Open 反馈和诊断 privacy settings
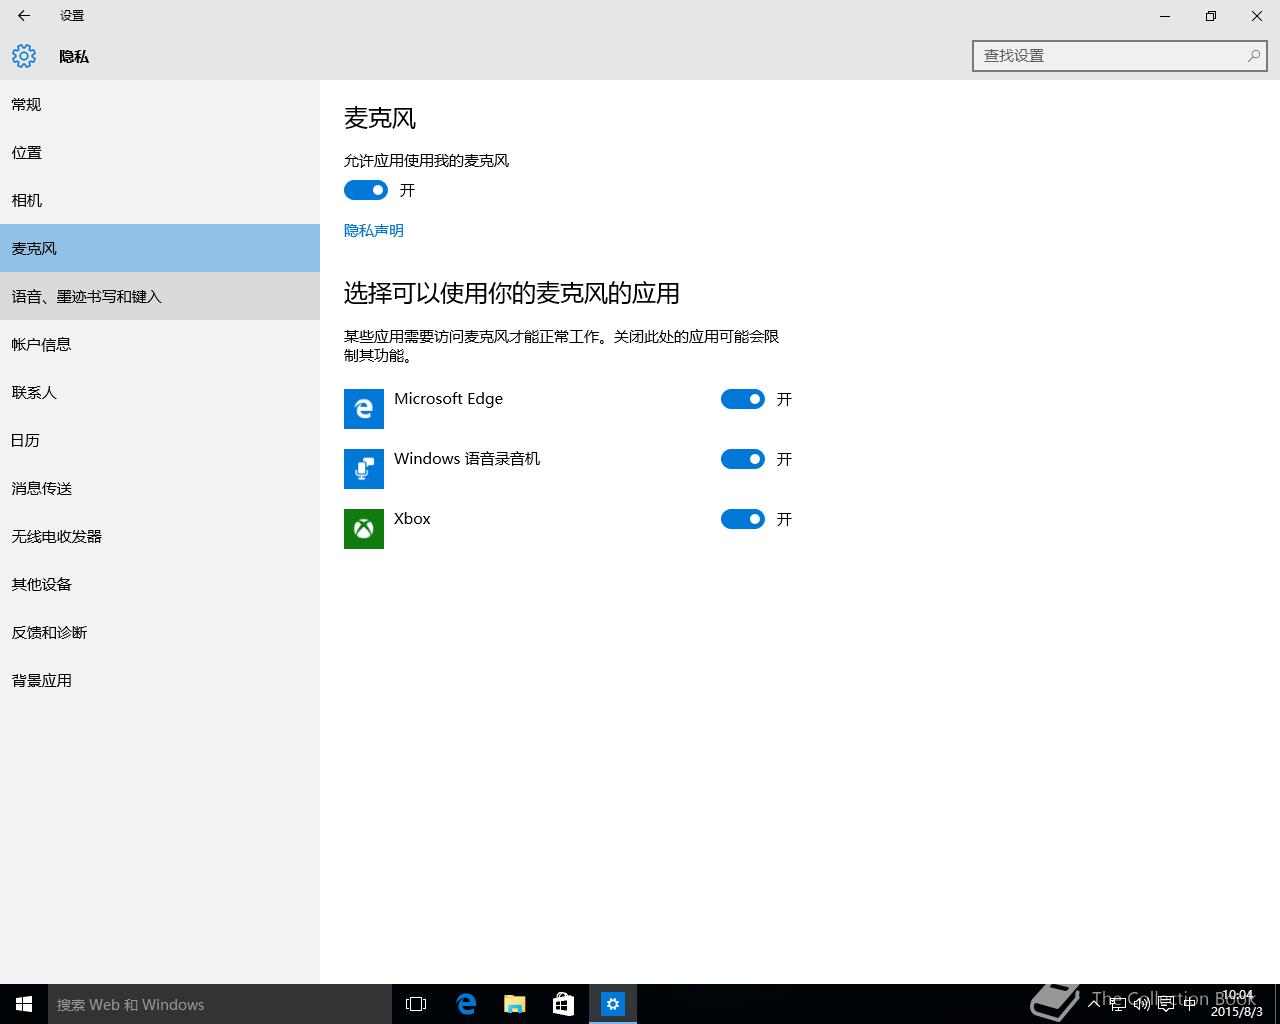The image size is (1280, 1024). point(160,632)
